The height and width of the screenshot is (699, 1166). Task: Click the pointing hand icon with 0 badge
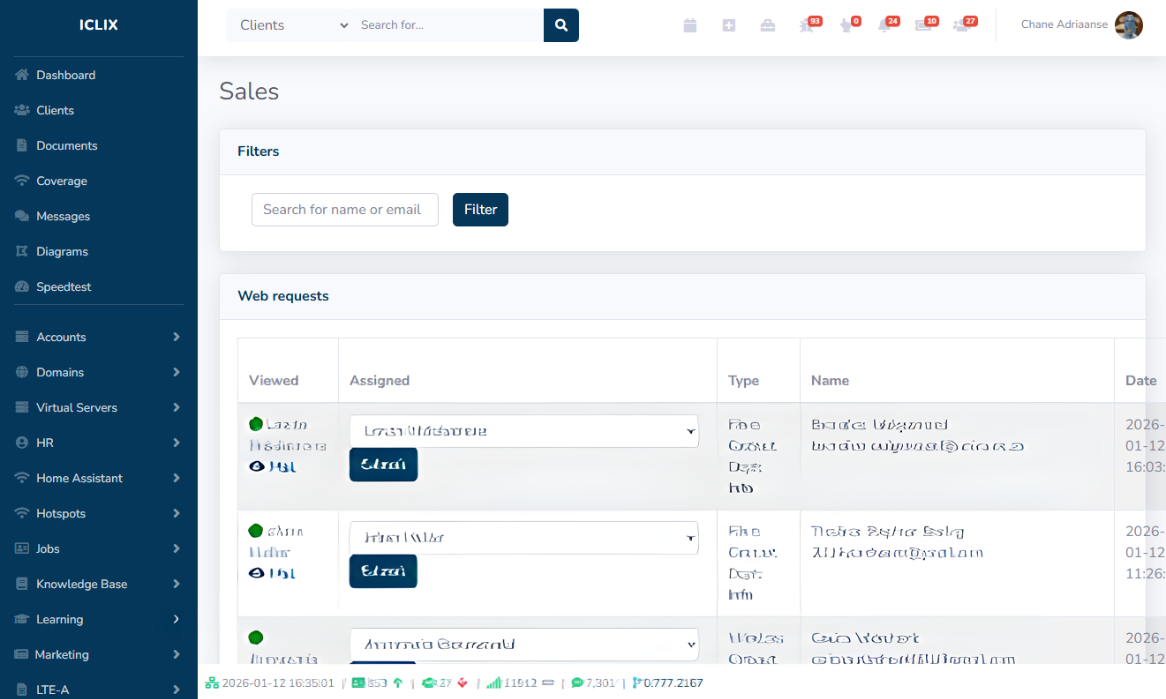click(x=846, y=26)
